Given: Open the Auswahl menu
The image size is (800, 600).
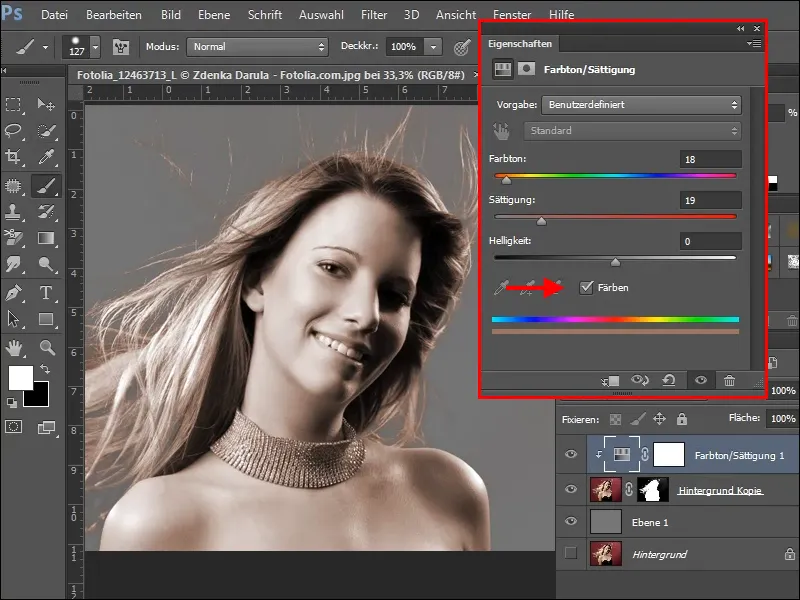Looking at the screenshot, I should coord(321,15).
